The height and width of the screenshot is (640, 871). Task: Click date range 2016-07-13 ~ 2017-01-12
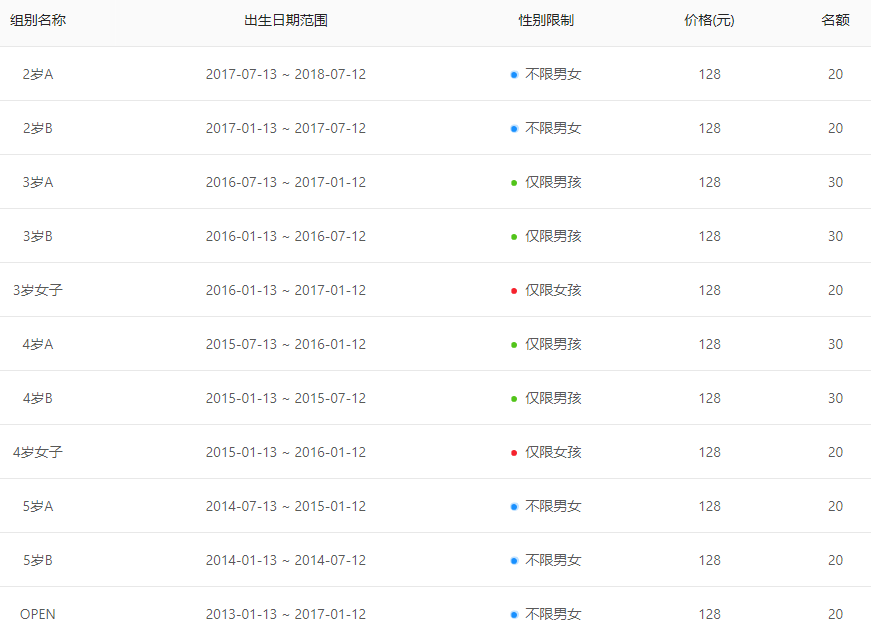point(286,182)
